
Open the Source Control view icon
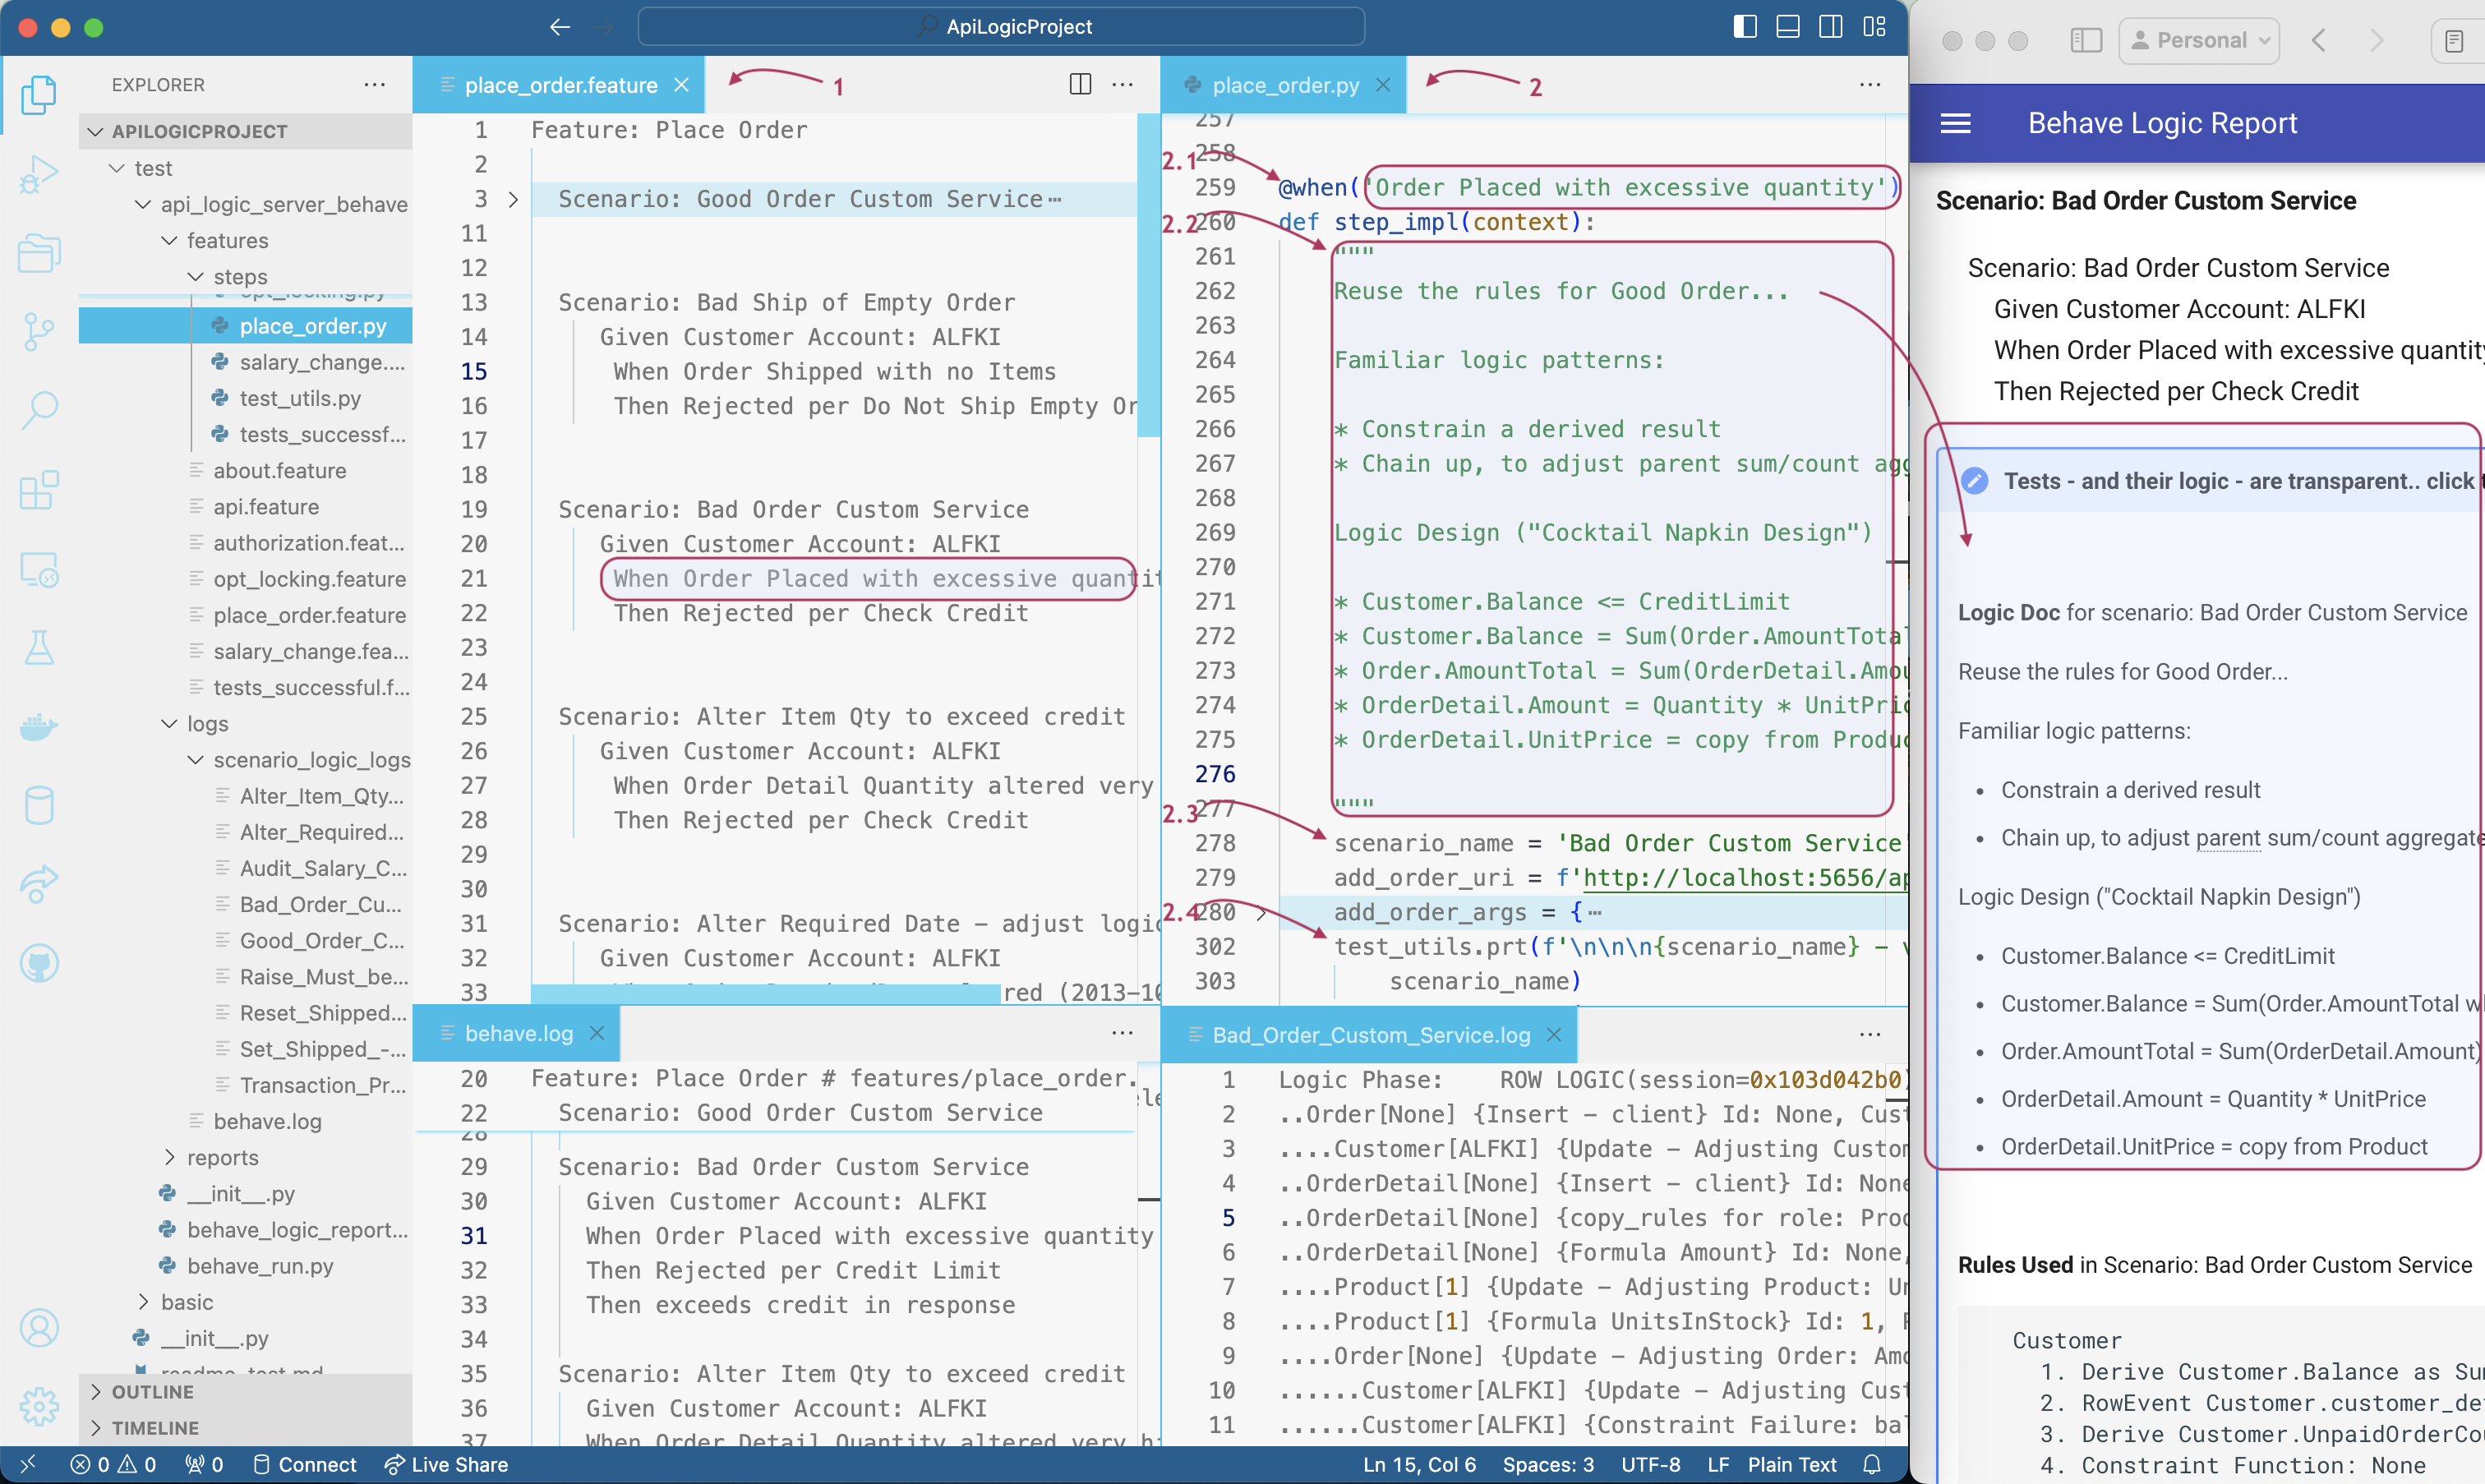tap(39, 331)
